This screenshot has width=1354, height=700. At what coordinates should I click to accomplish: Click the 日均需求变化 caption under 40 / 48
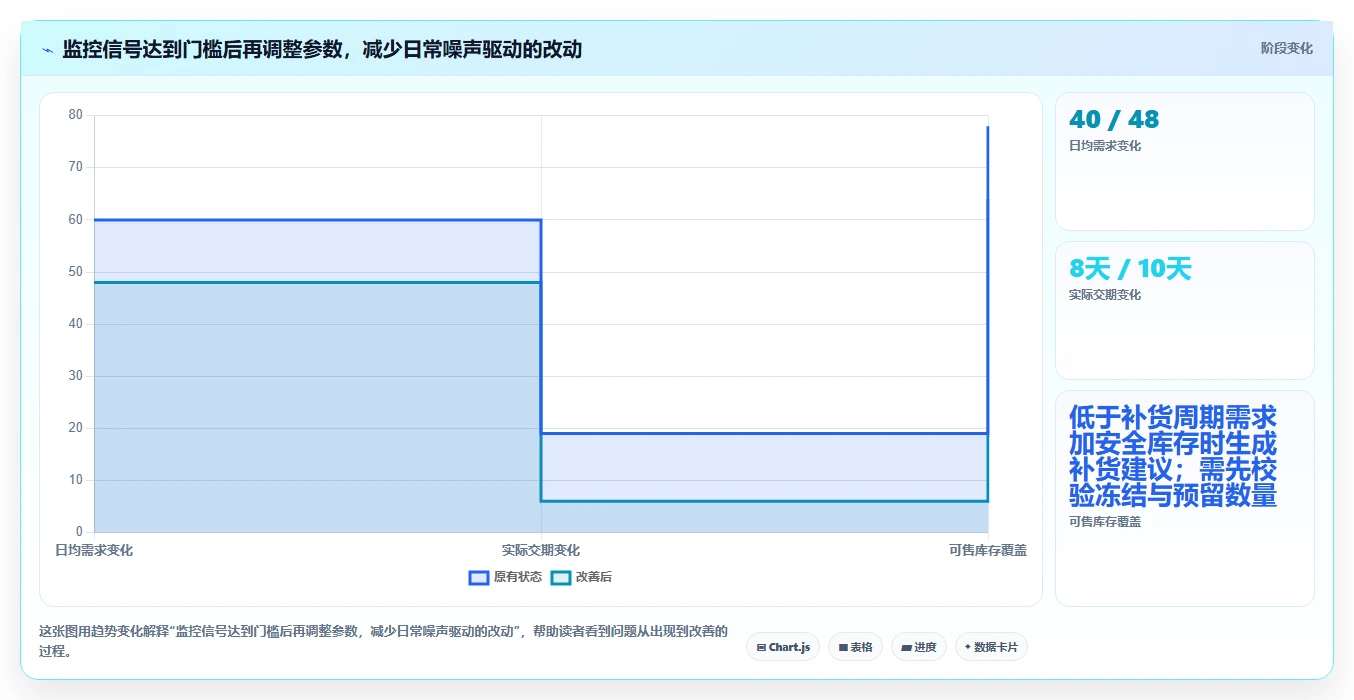pyautogui.click(x=1105, y=146)
